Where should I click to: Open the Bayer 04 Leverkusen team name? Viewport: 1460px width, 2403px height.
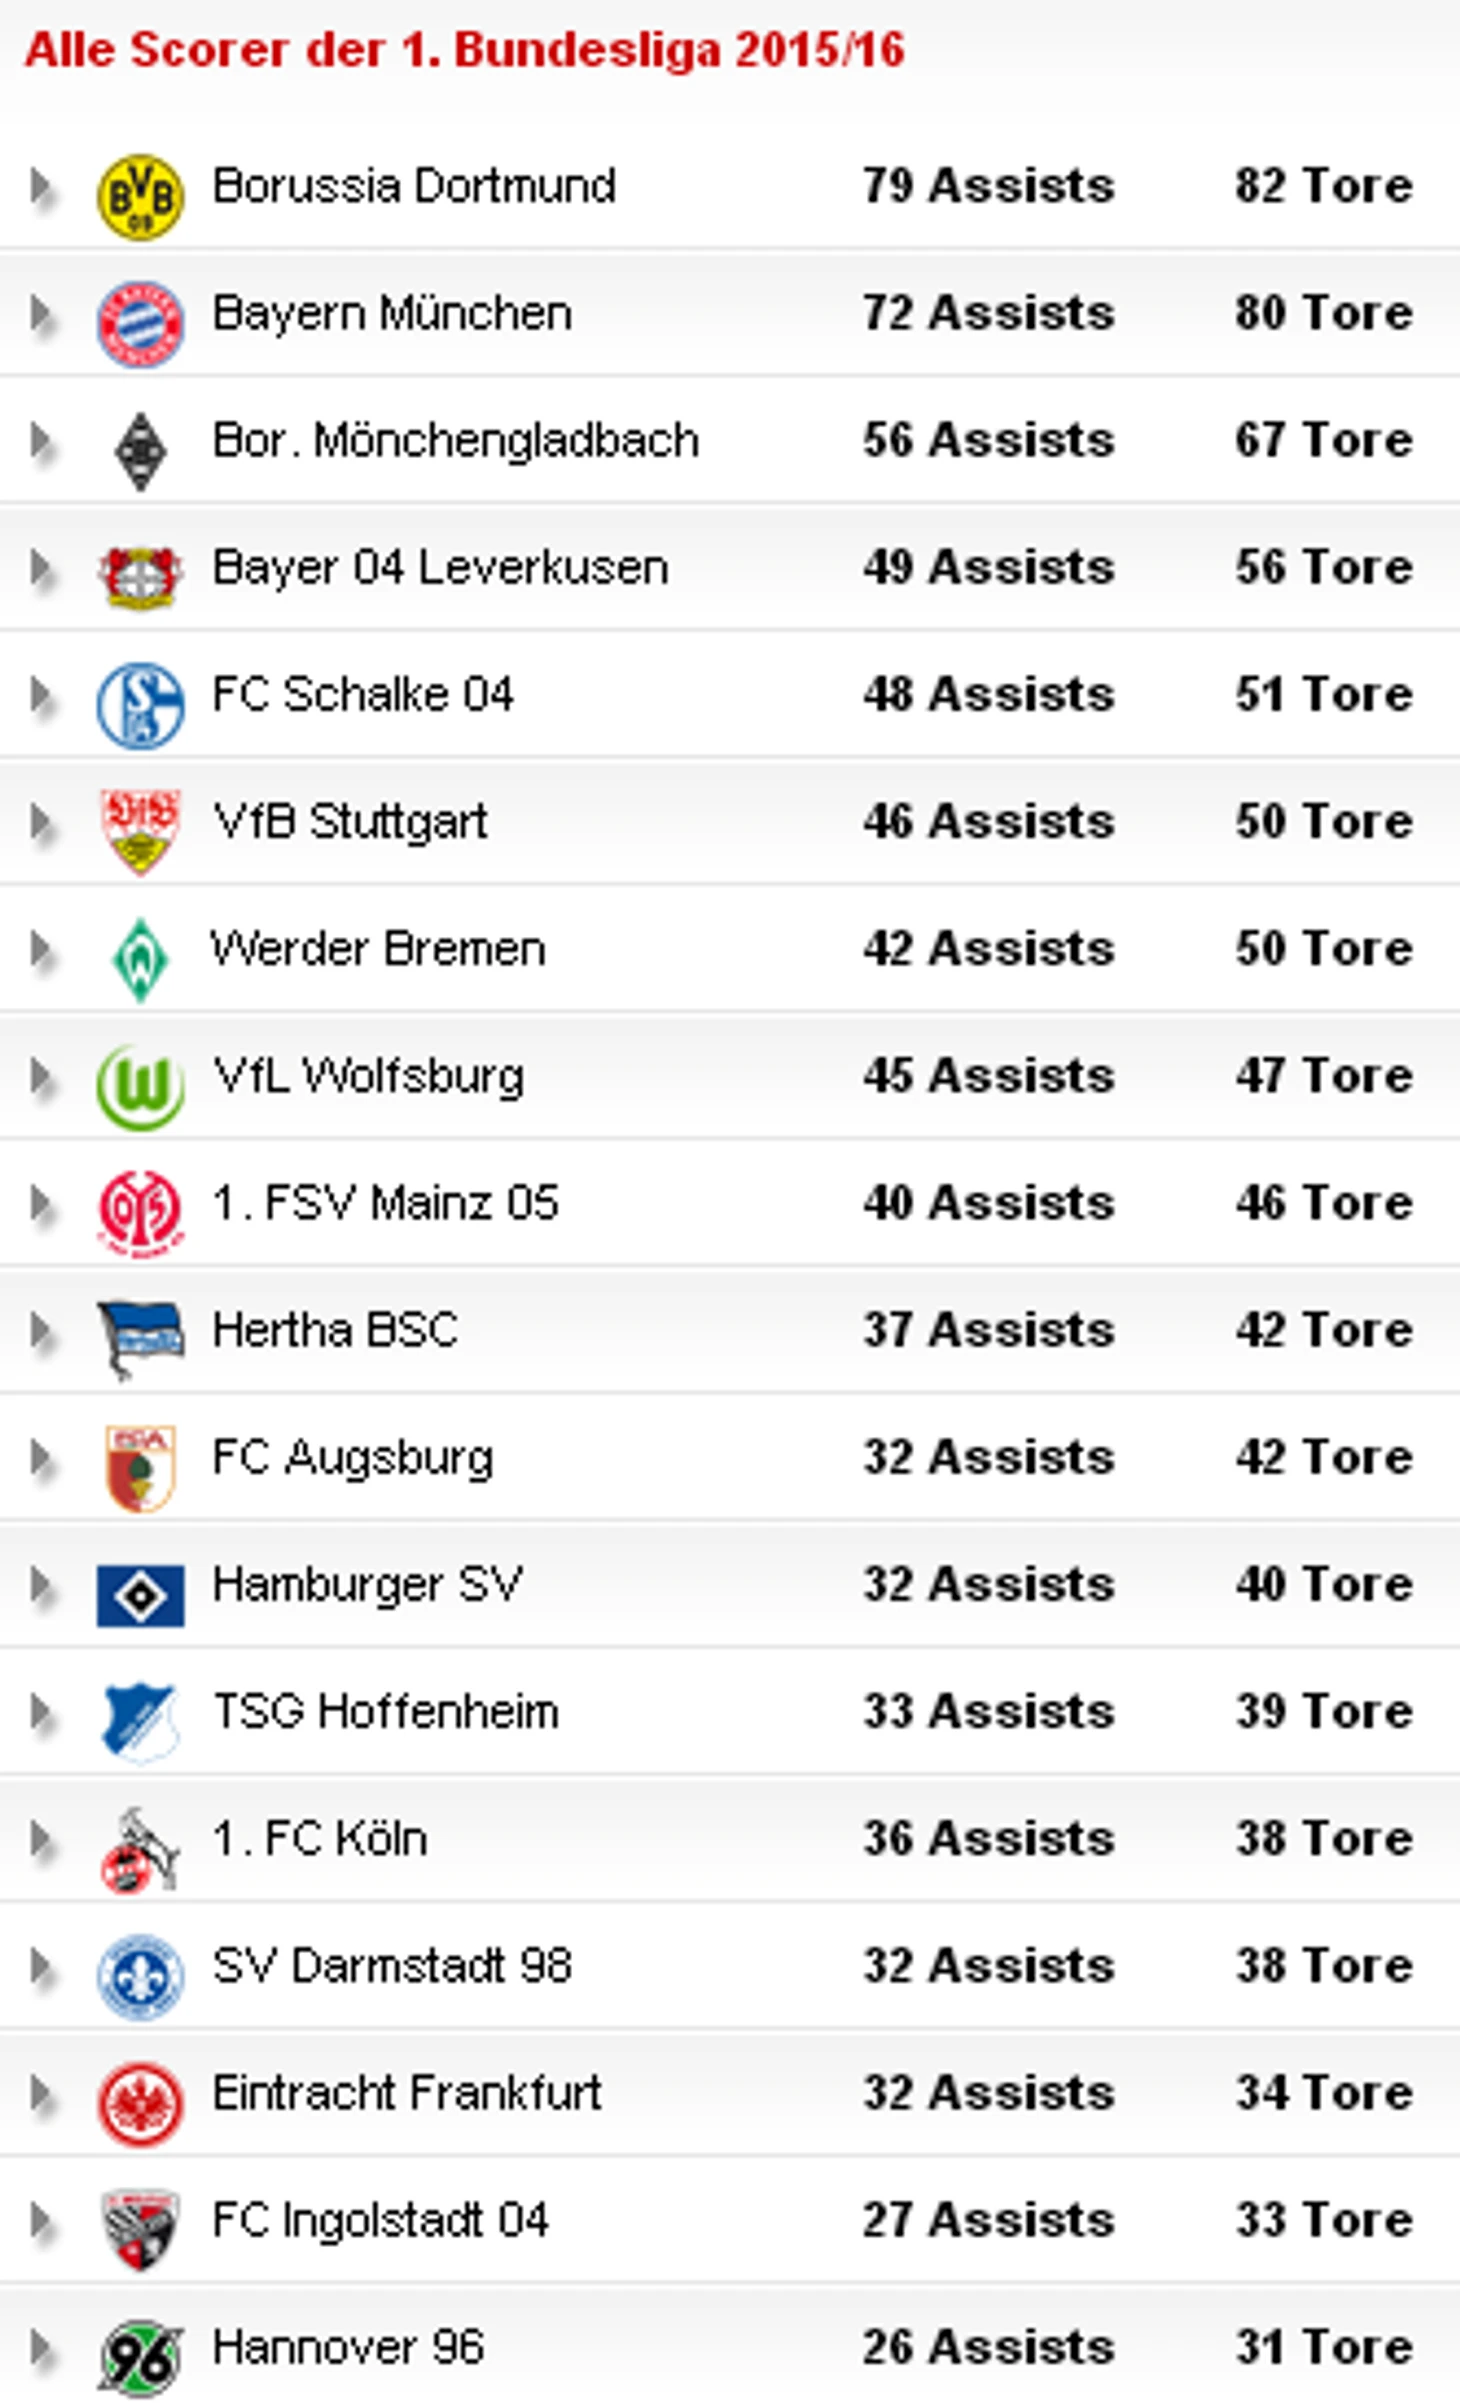[440, 568]
